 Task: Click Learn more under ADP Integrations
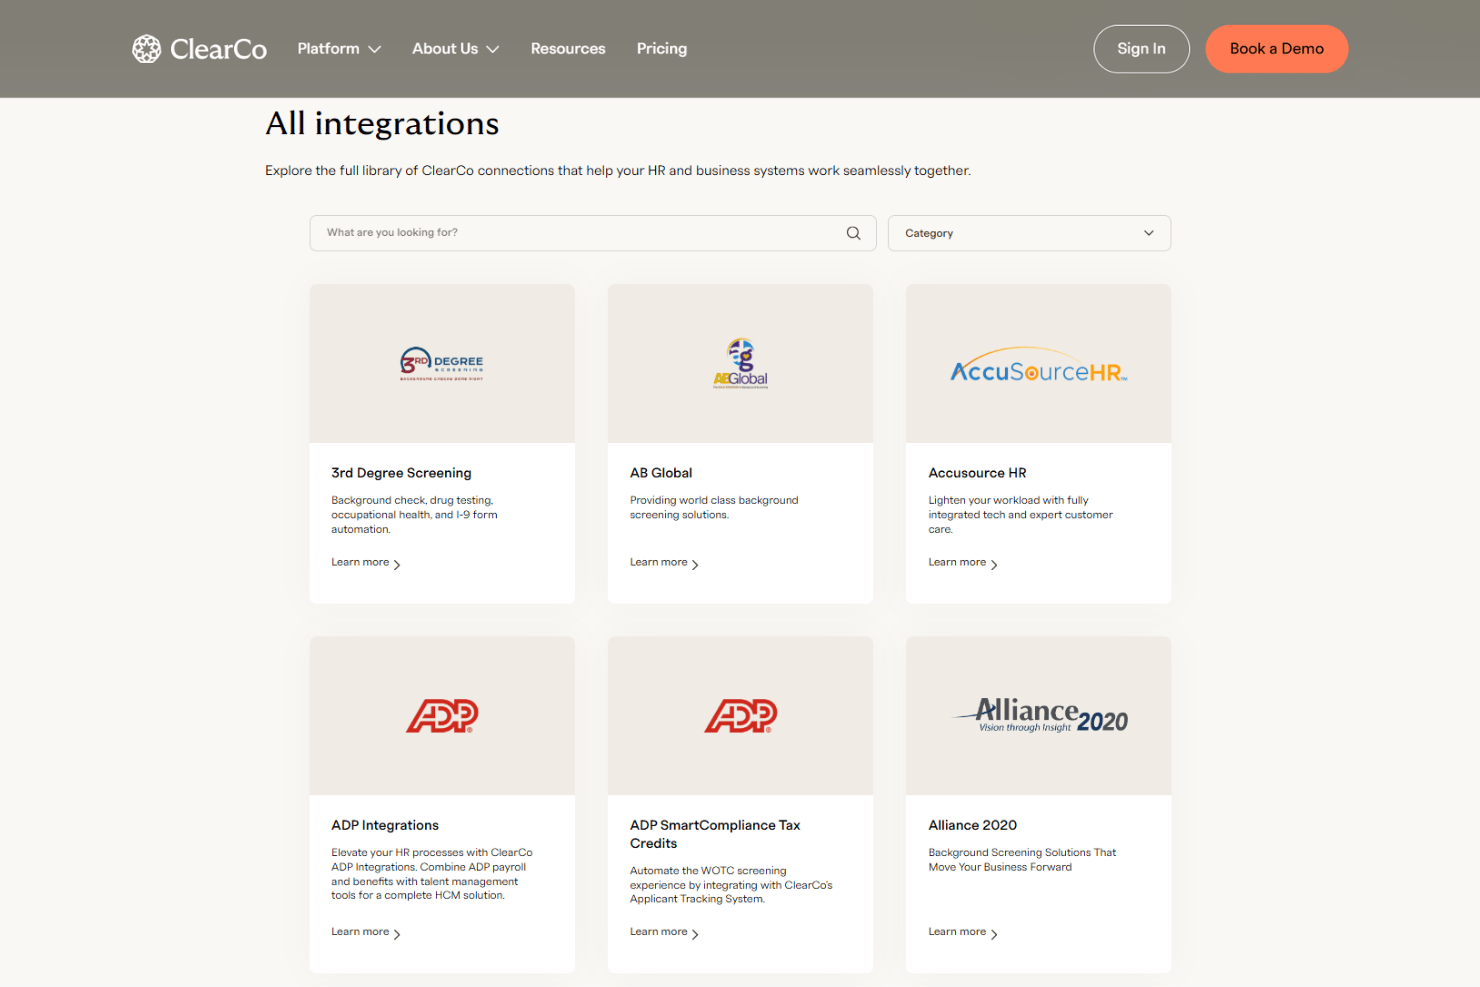click(x=366, y=932)
